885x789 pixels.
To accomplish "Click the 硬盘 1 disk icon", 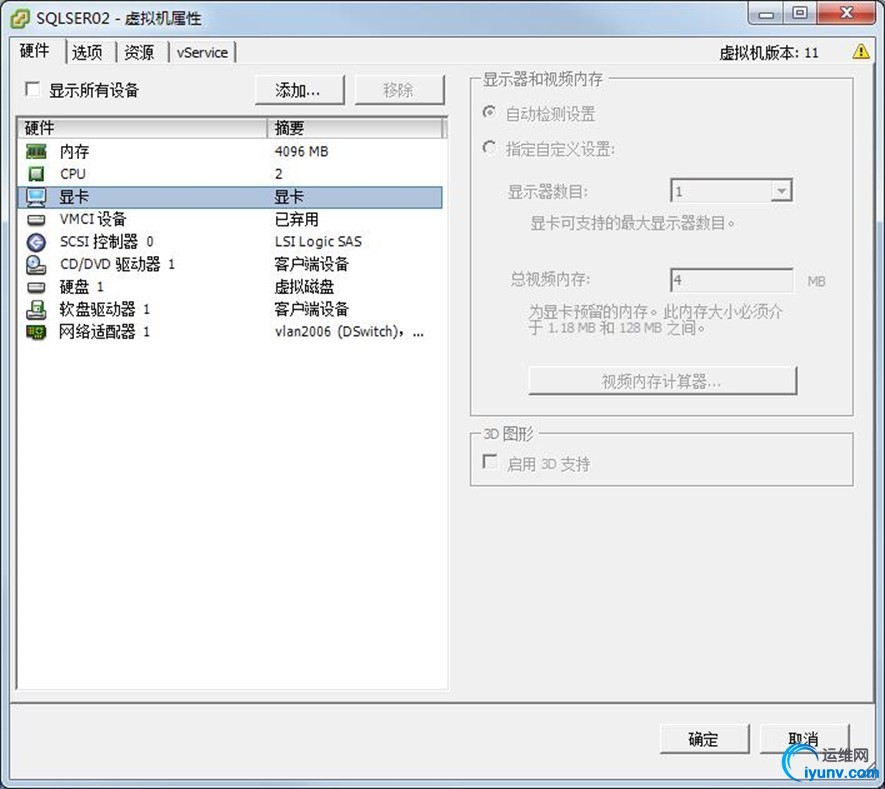I will coord(36,287).
